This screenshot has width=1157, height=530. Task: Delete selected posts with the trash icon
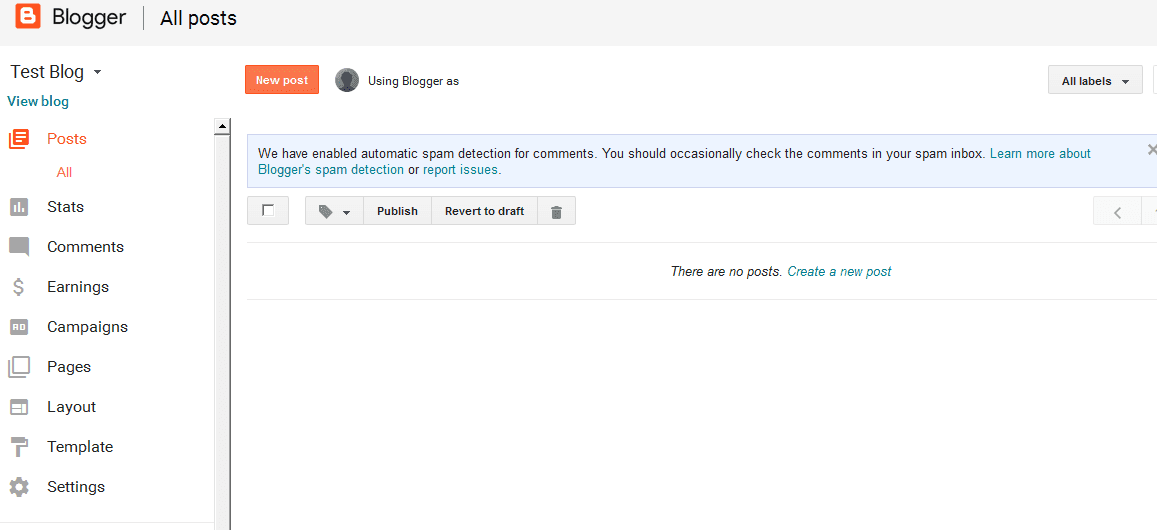pyautogui.click(x=556, y=211)
